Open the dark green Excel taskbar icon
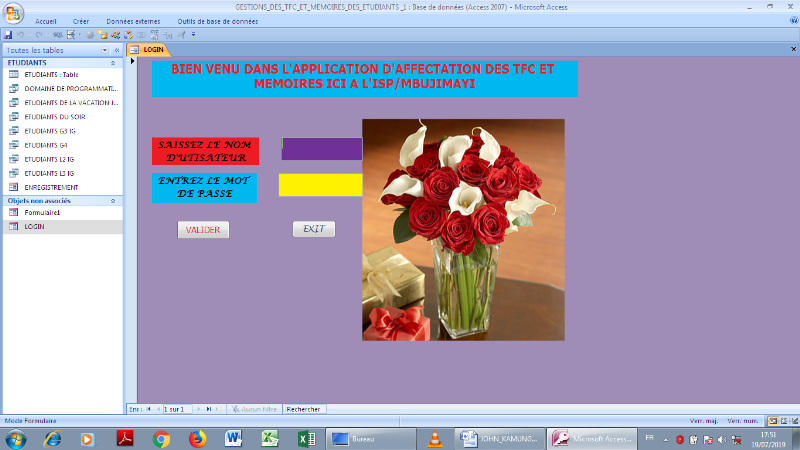 click(306, 439)
